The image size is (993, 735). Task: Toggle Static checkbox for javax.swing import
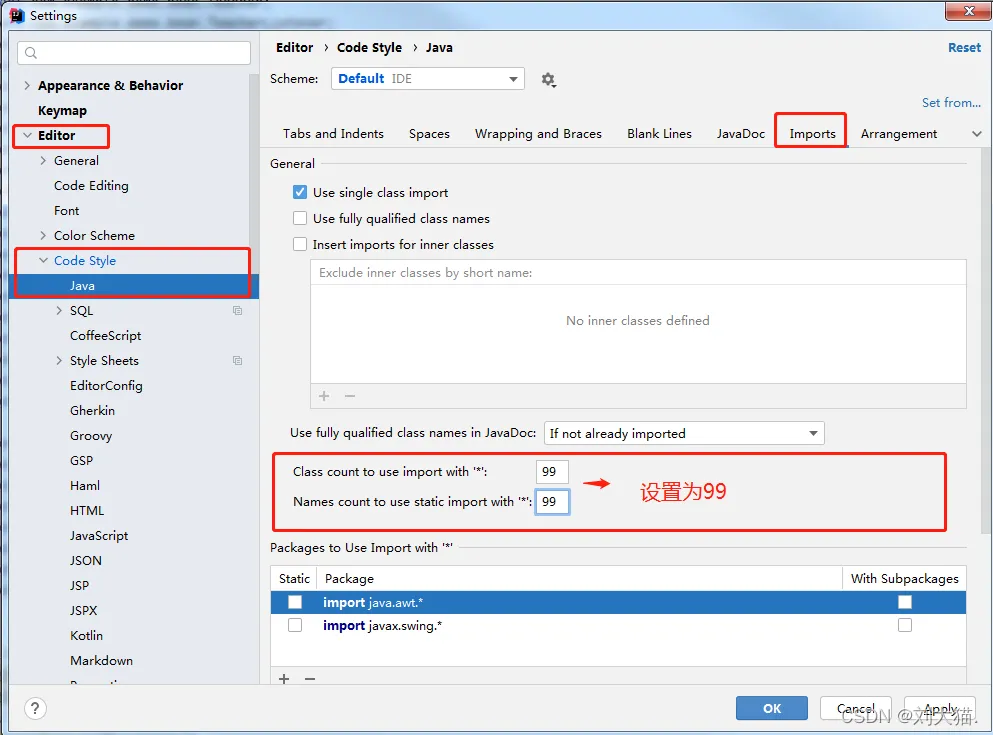(295, 625)
